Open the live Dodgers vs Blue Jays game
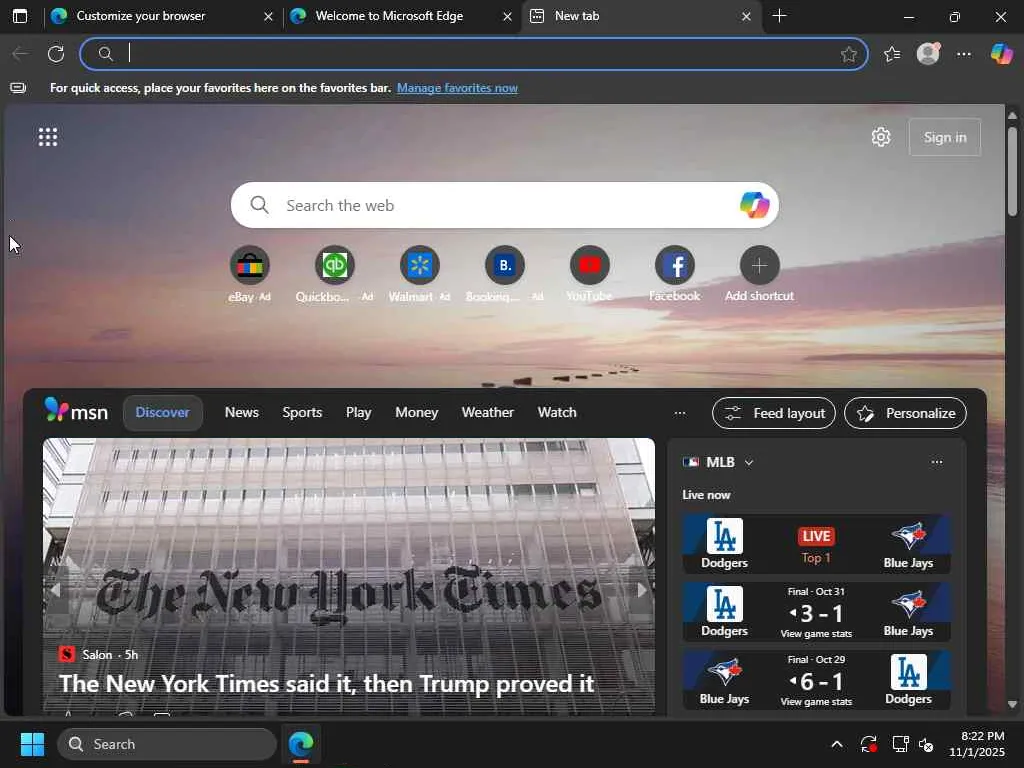 tap(816, 544)
